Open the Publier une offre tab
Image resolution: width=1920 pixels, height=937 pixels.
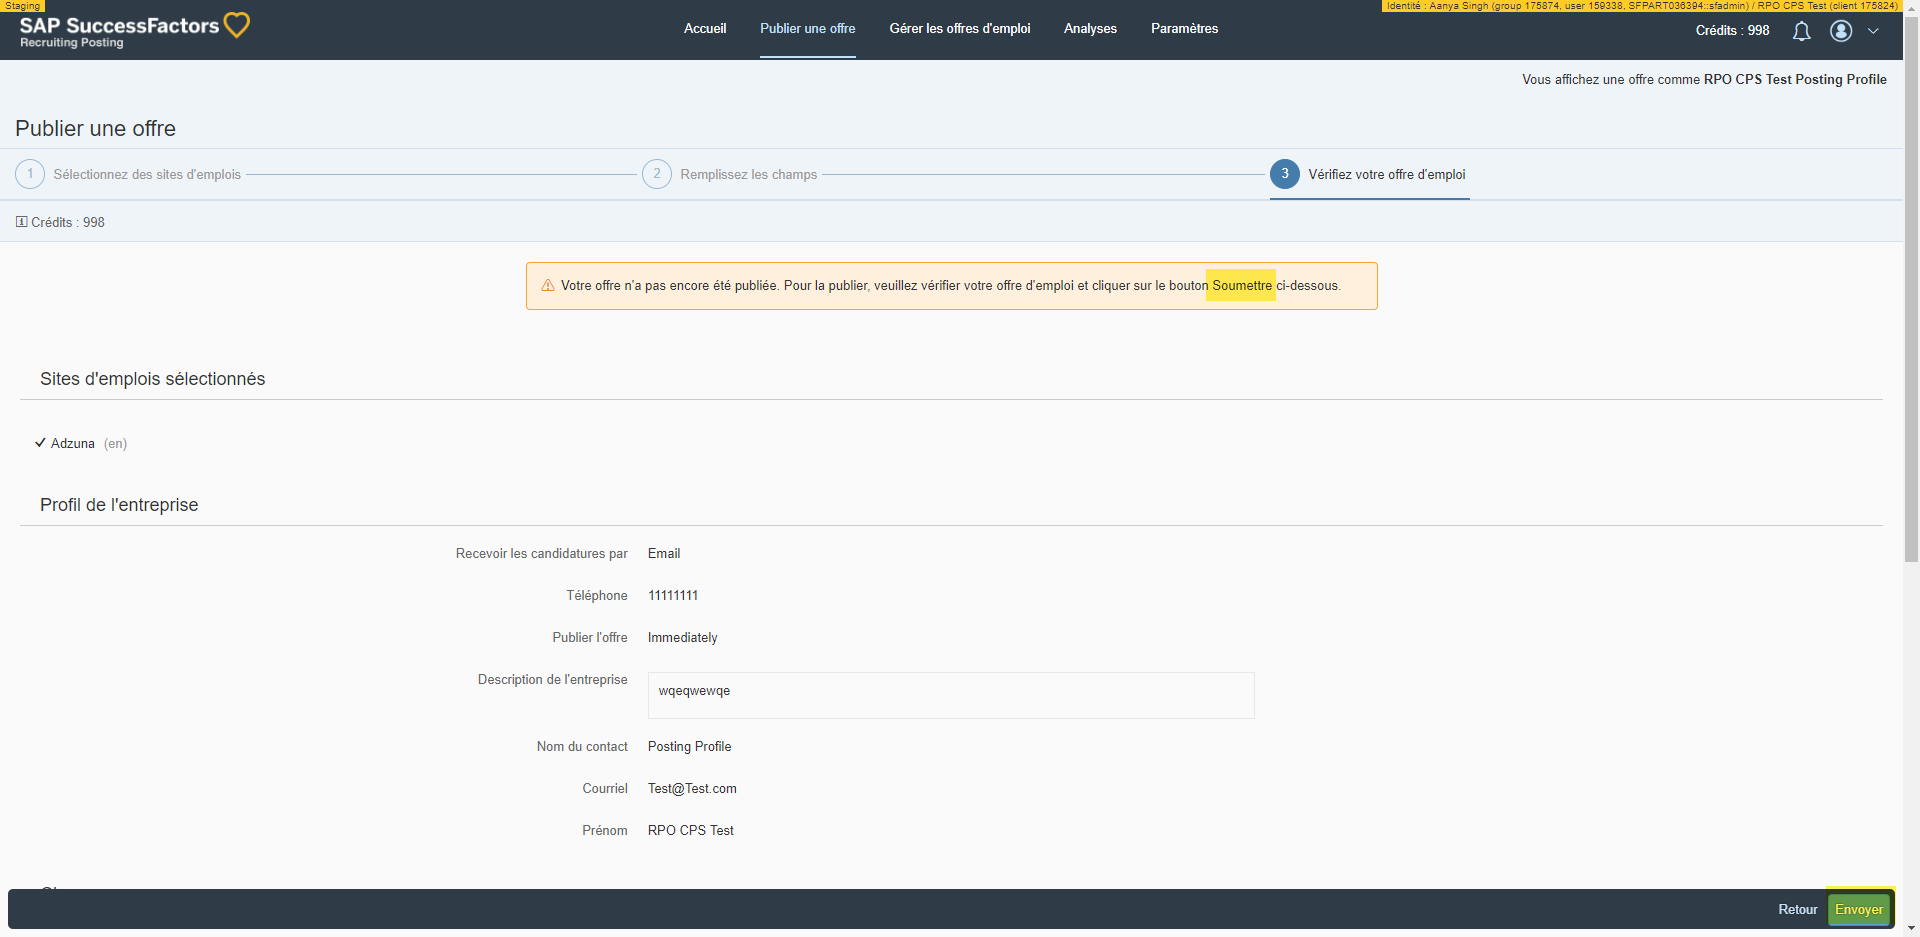click(808, 29)
